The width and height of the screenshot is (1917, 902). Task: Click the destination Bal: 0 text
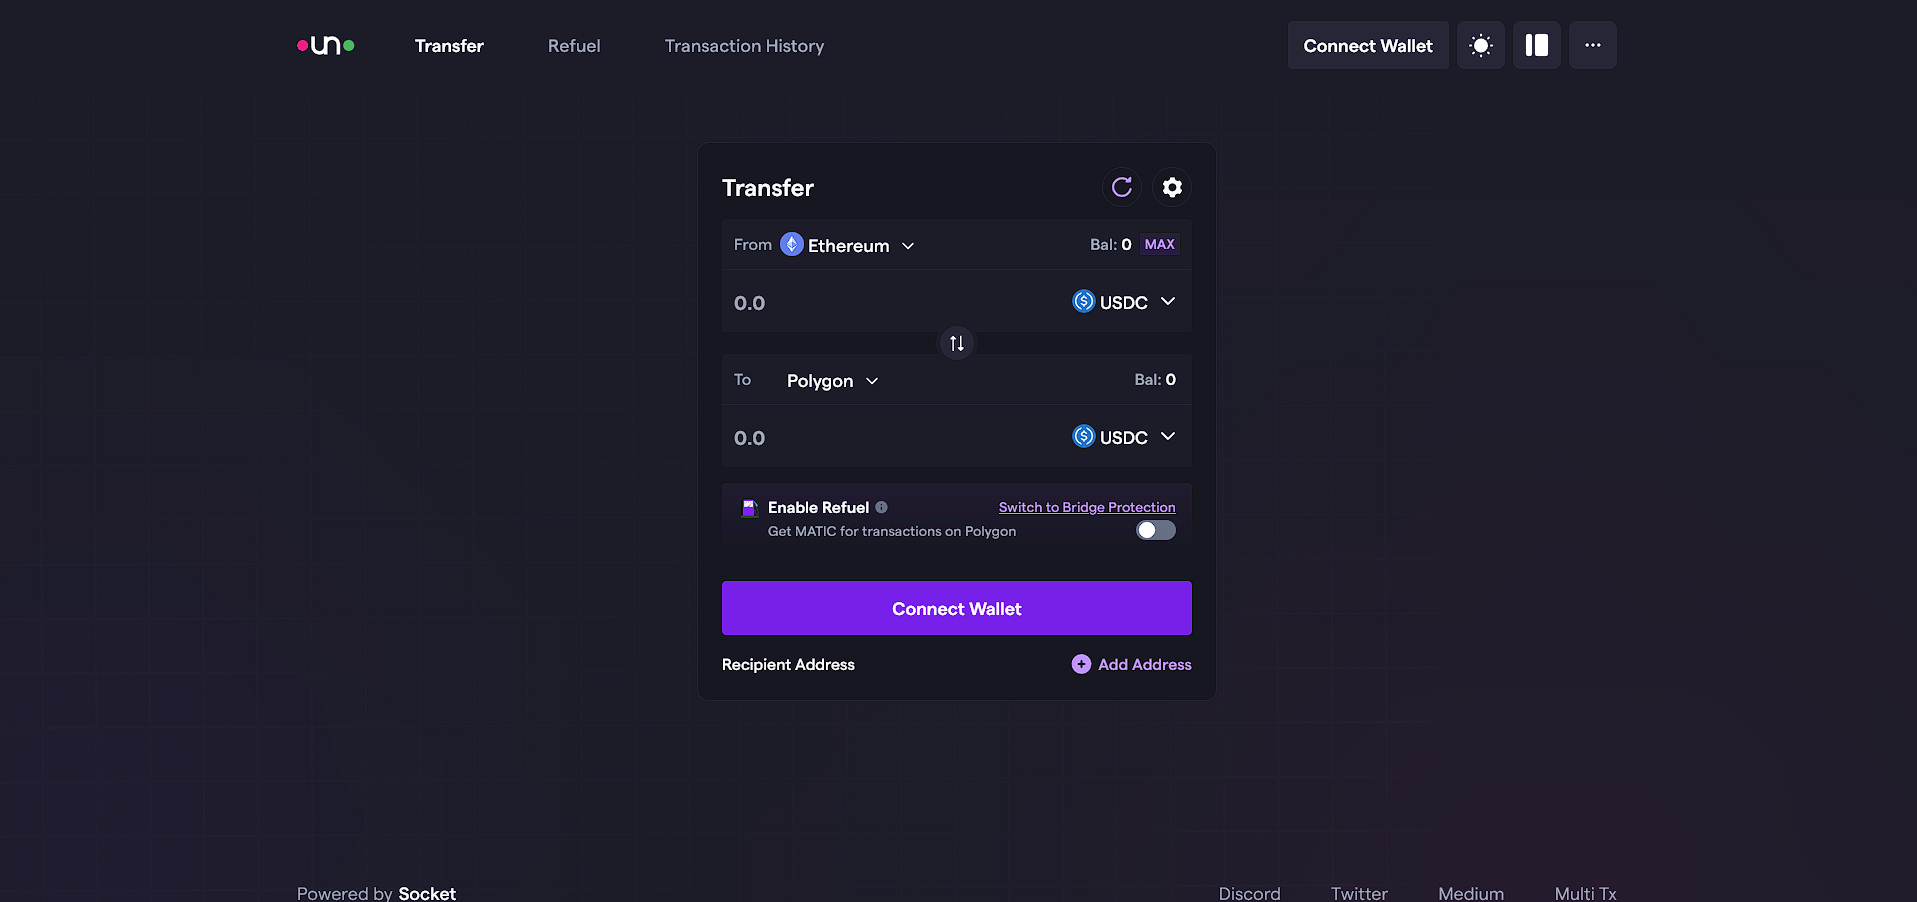coord(1155,379)
